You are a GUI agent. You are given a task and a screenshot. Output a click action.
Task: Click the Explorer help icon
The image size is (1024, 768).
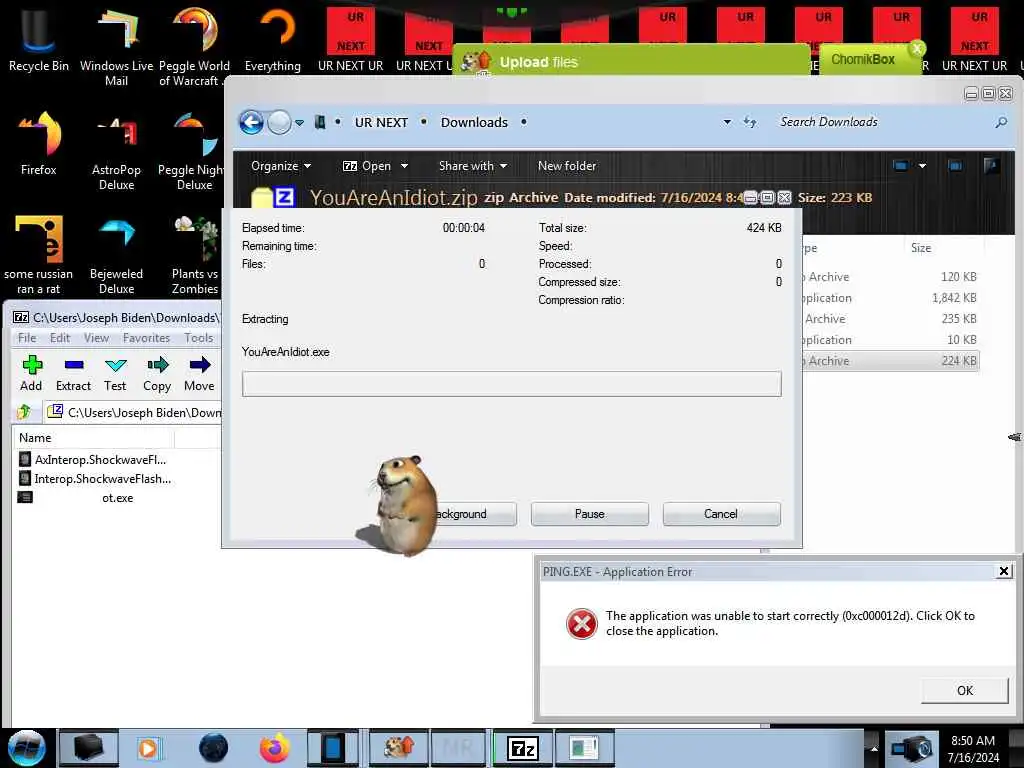tap(991, 166)
